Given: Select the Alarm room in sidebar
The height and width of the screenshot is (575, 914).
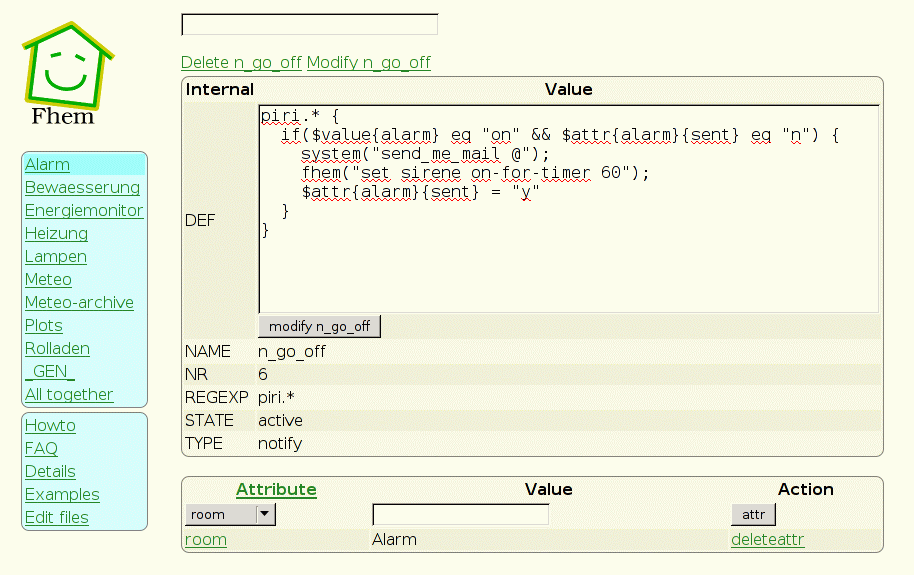Looking at the screenshot, I should pos(47,165).
